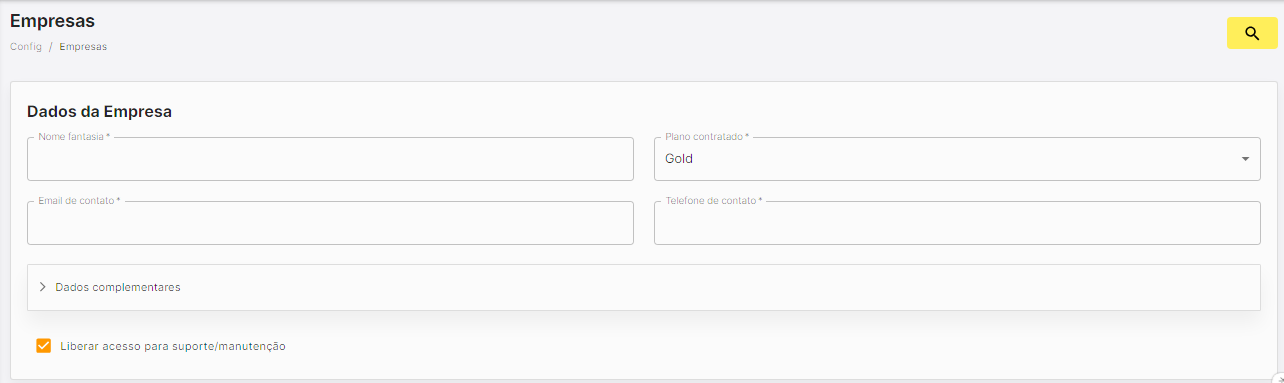Click the Empresas page title
Viewport: 1284px width, 383px height.
52,20
